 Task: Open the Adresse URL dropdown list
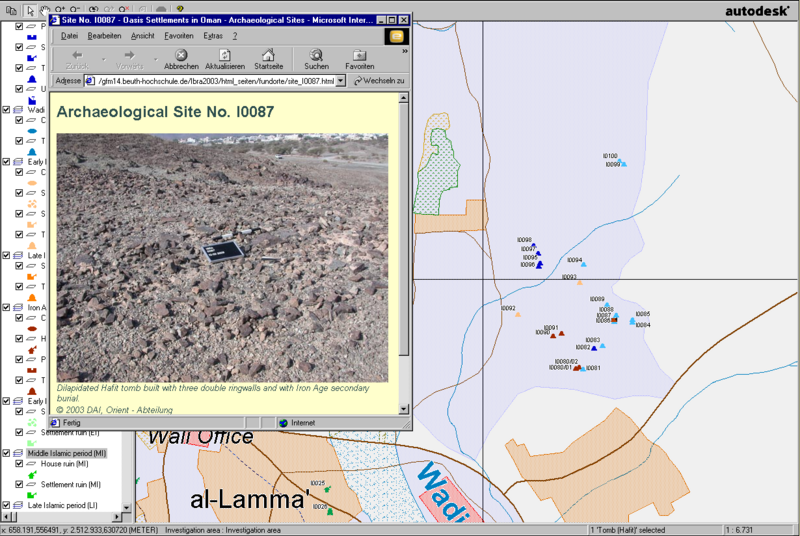tap(340, 80)
